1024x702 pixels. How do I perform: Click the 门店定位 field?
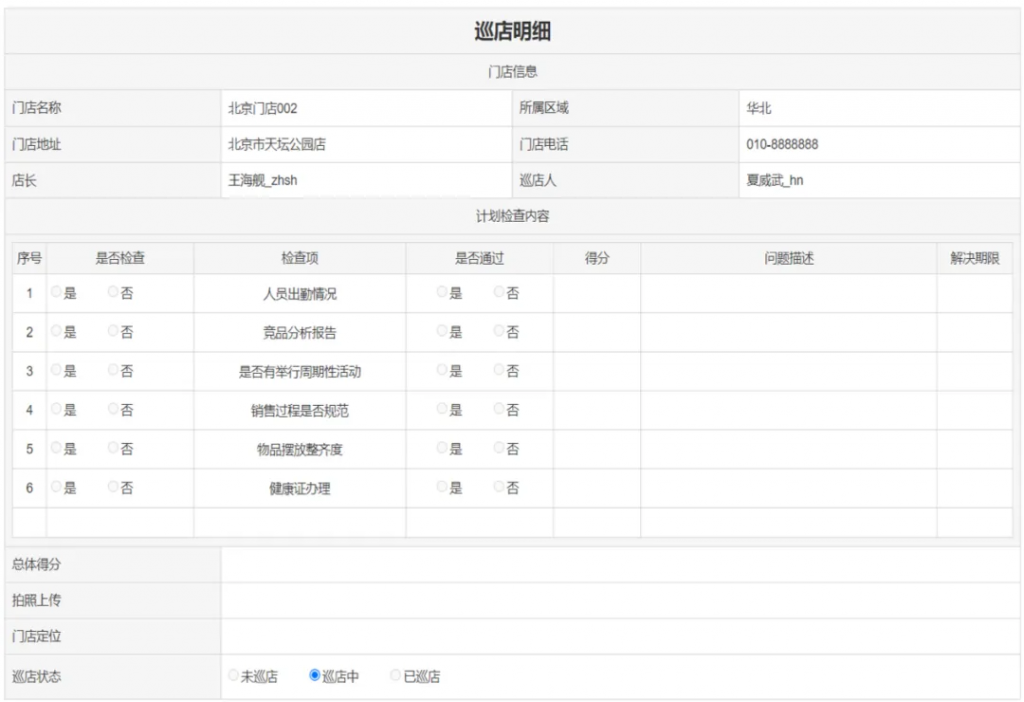pyautogui.click(x=620, y=637)
